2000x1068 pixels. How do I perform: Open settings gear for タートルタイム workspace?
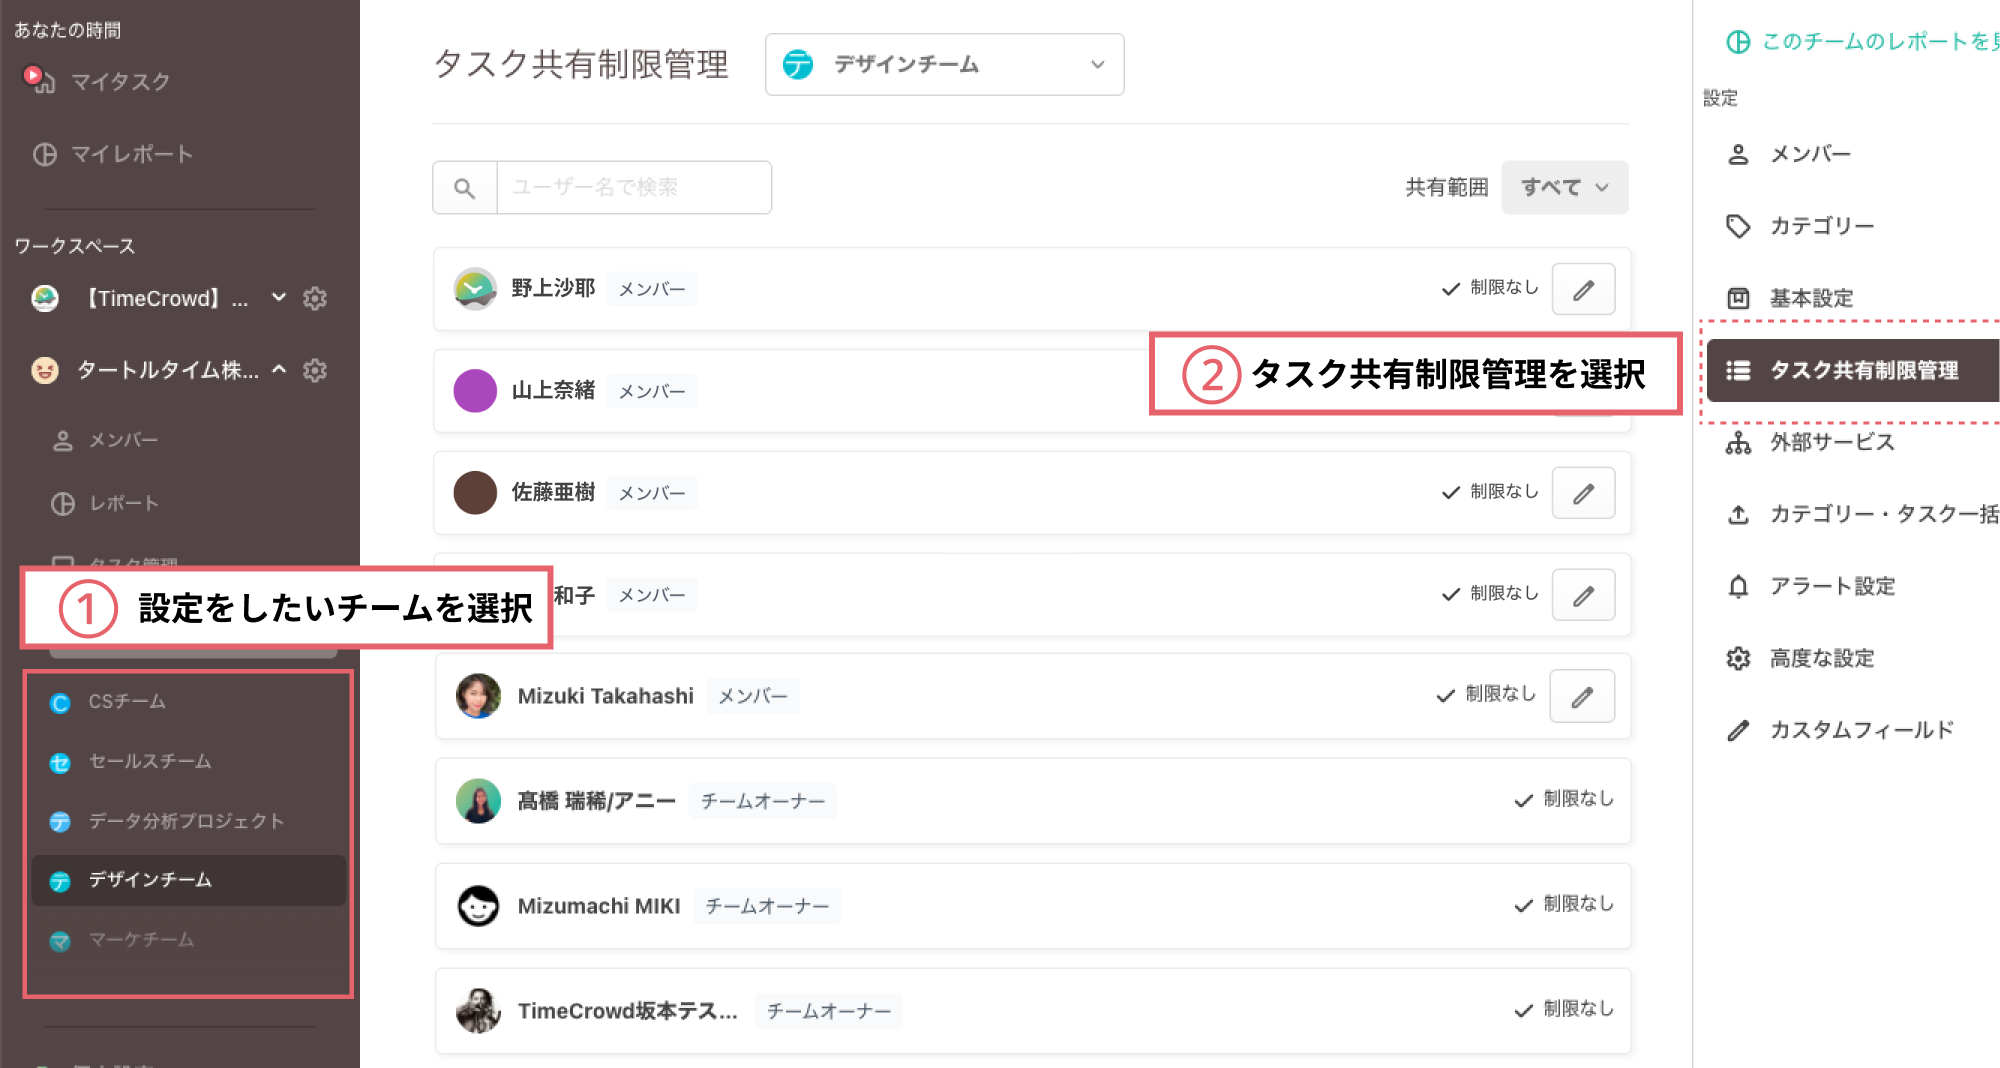click(x=315, y=370)
